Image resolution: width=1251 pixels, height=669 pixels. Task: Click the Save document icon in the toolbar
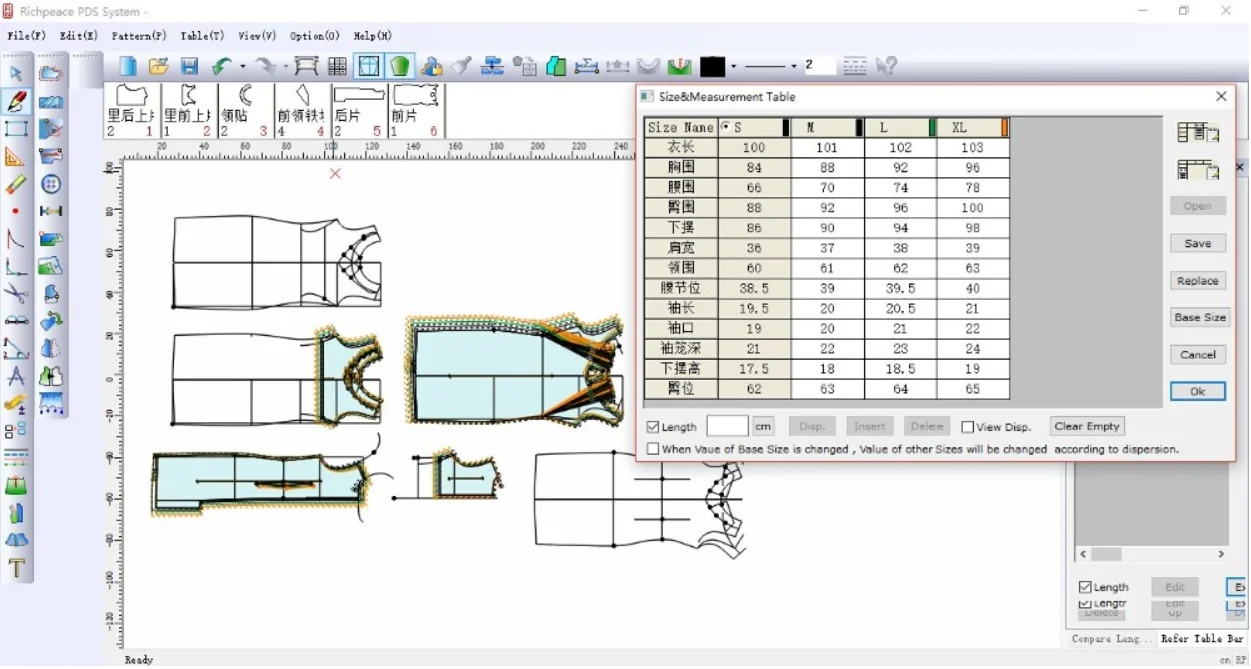tap(190, 64)
